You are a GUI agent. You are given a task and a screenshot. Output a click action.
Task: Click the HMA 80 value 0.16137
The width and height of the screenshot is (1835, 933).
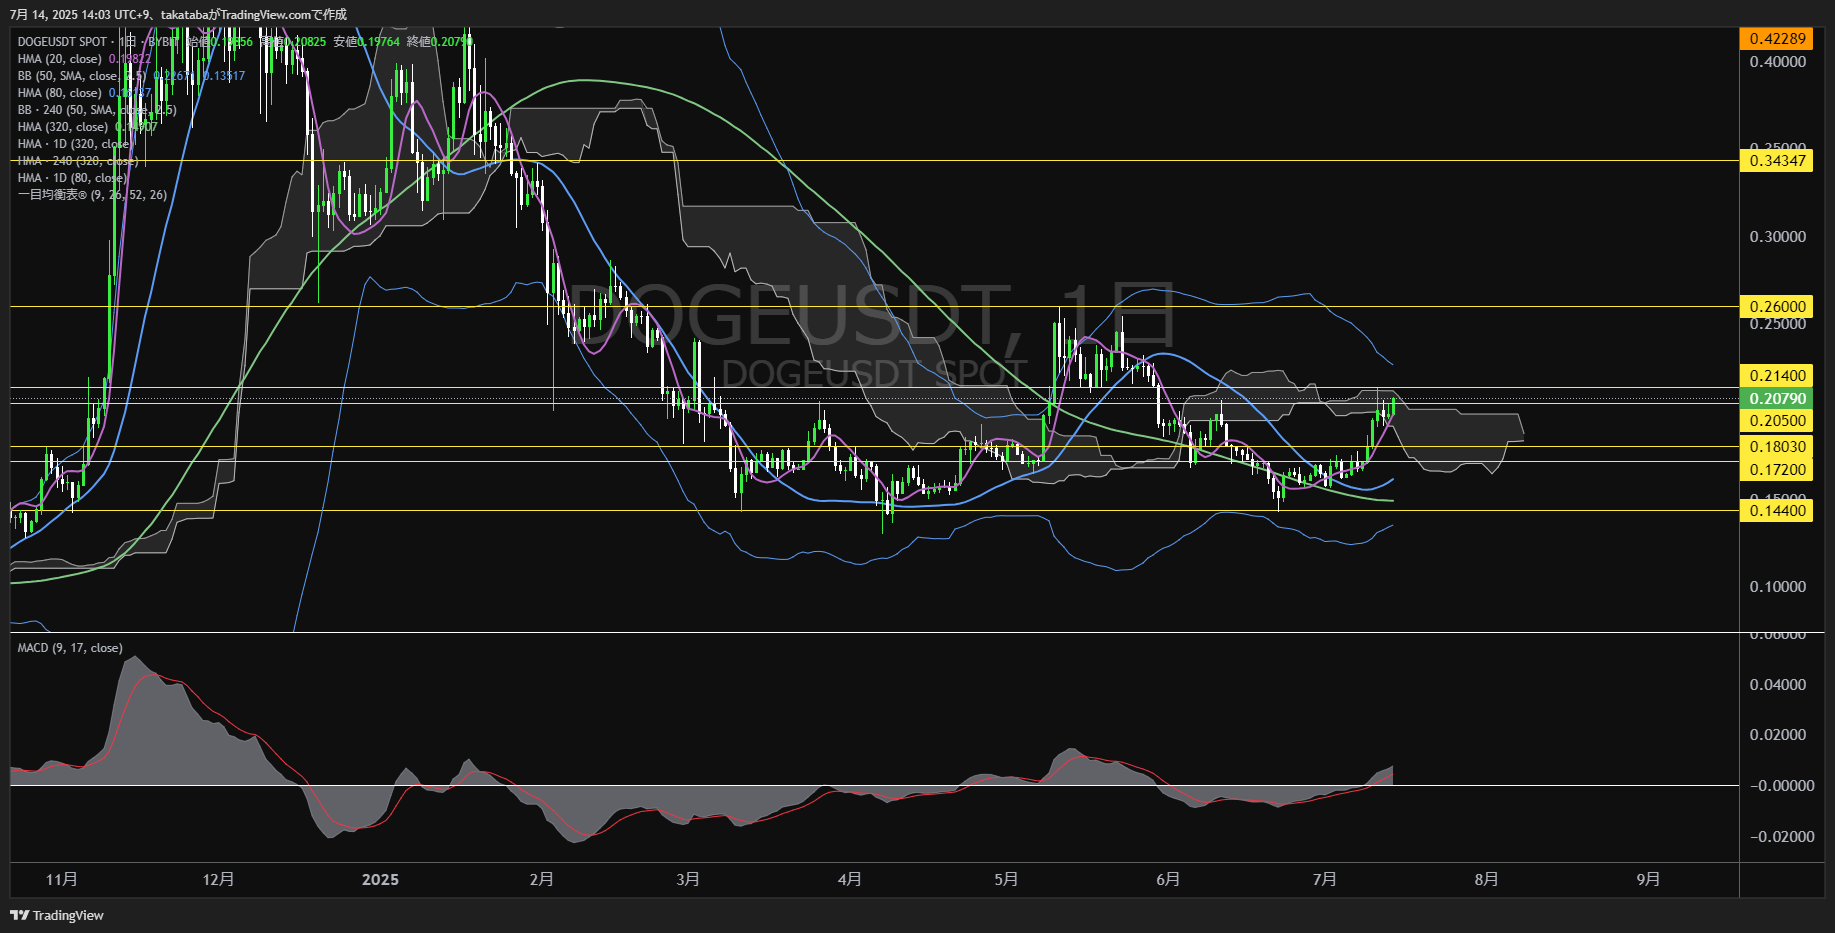130,93
